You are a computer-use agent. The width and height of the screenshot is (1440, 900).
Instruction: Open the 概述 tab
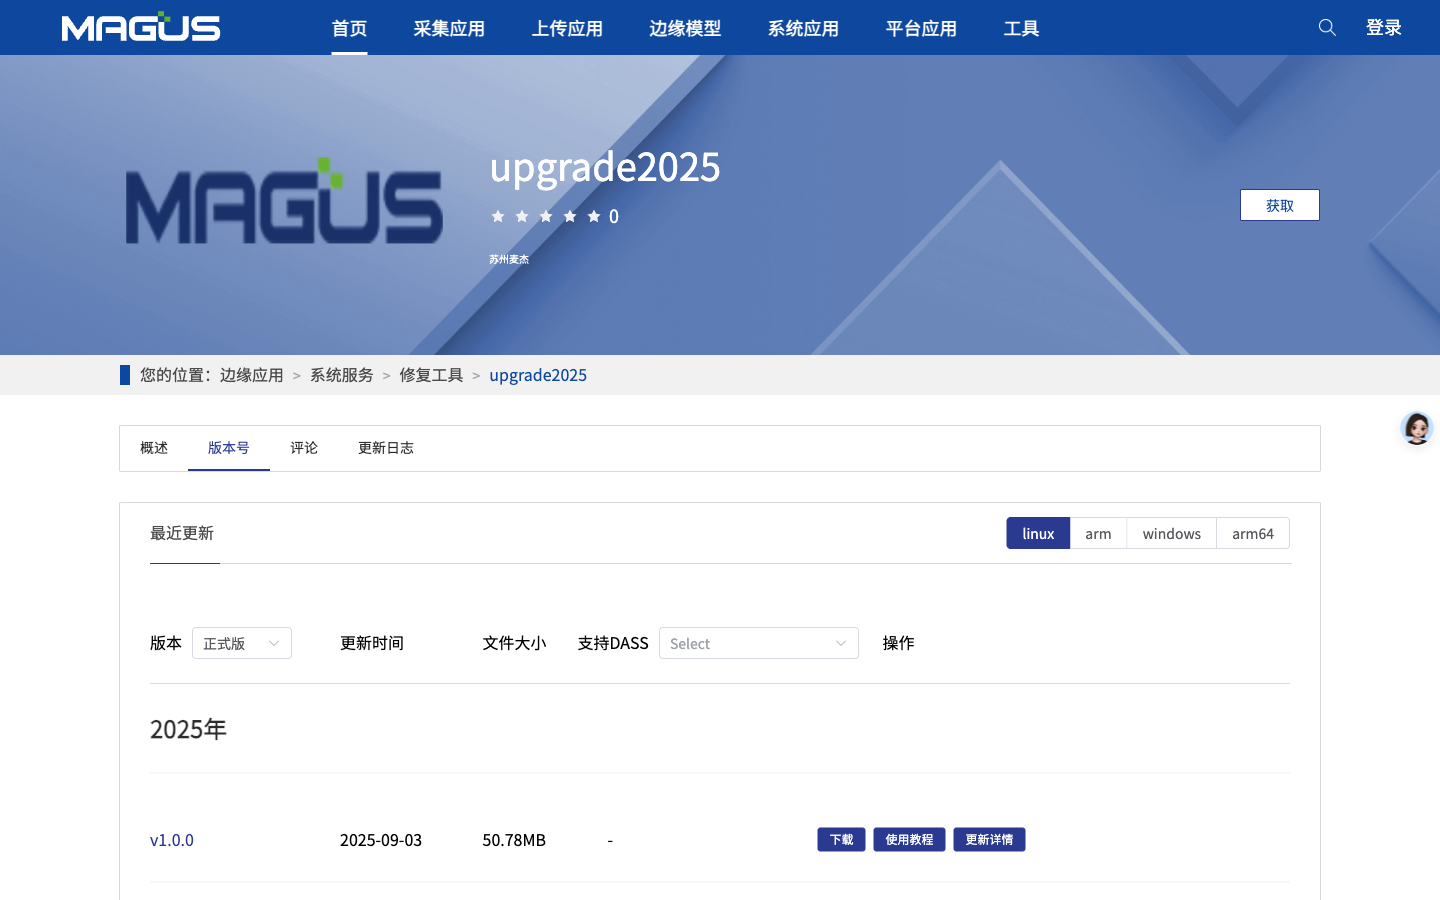154,448
